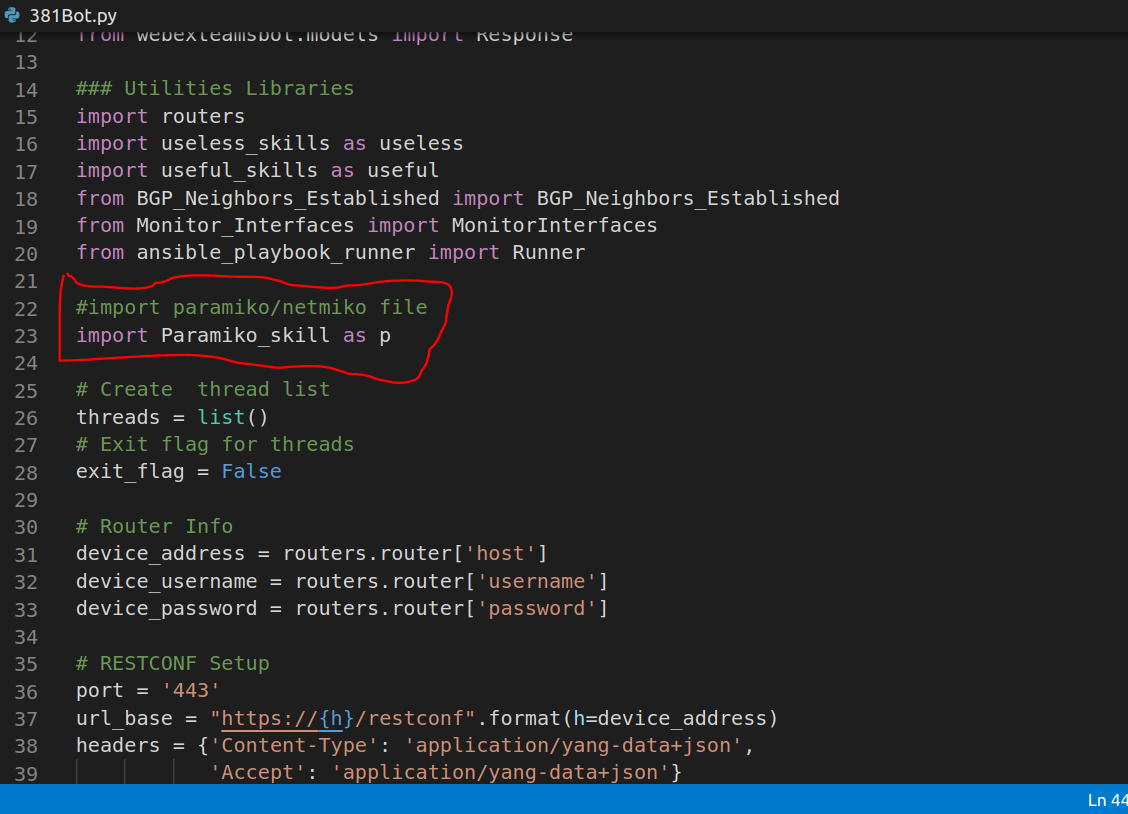Screen dimensions: 1128x814
Task: Click 'url_base' variable name
Action: coord(124,719)
